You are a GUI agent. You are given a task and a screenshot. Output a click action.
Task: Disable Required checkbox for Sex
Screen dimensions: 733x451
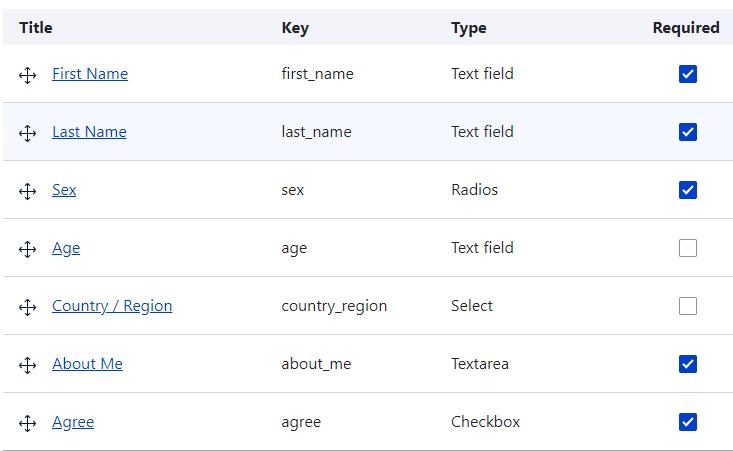coord(688,190)
